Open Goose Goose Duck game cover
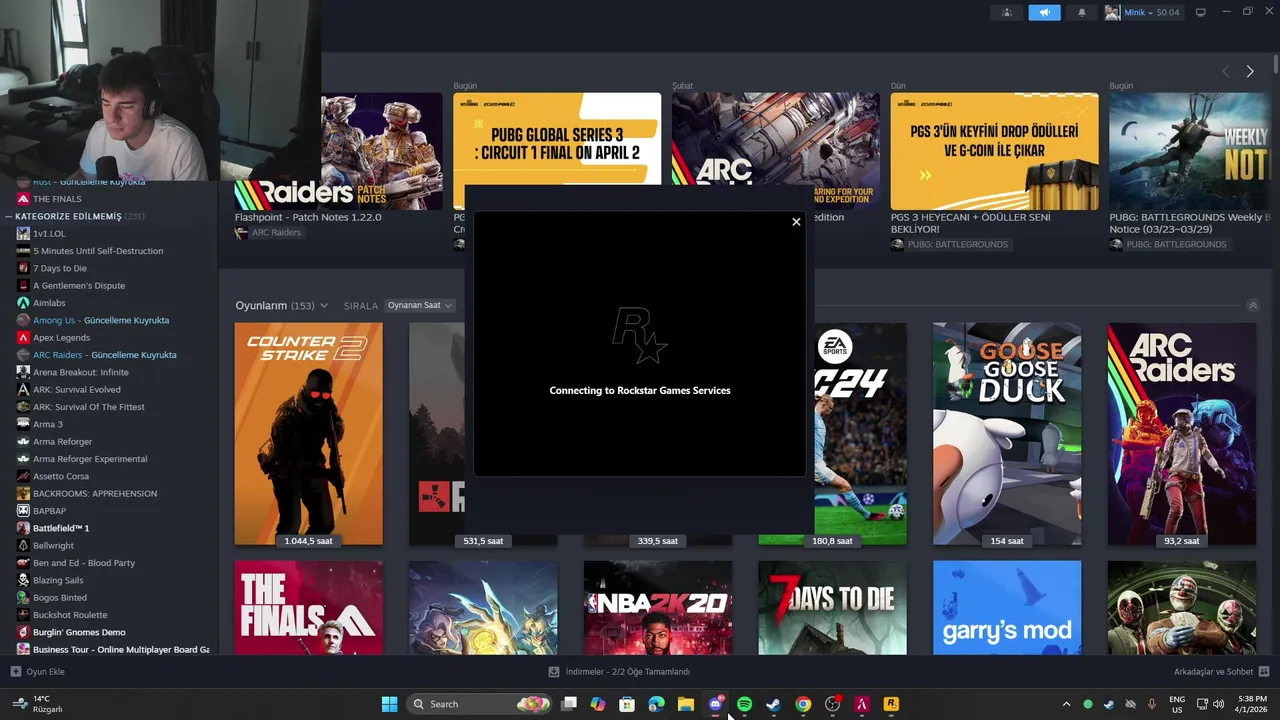 pyautogui.click(x=1007, y=434)
